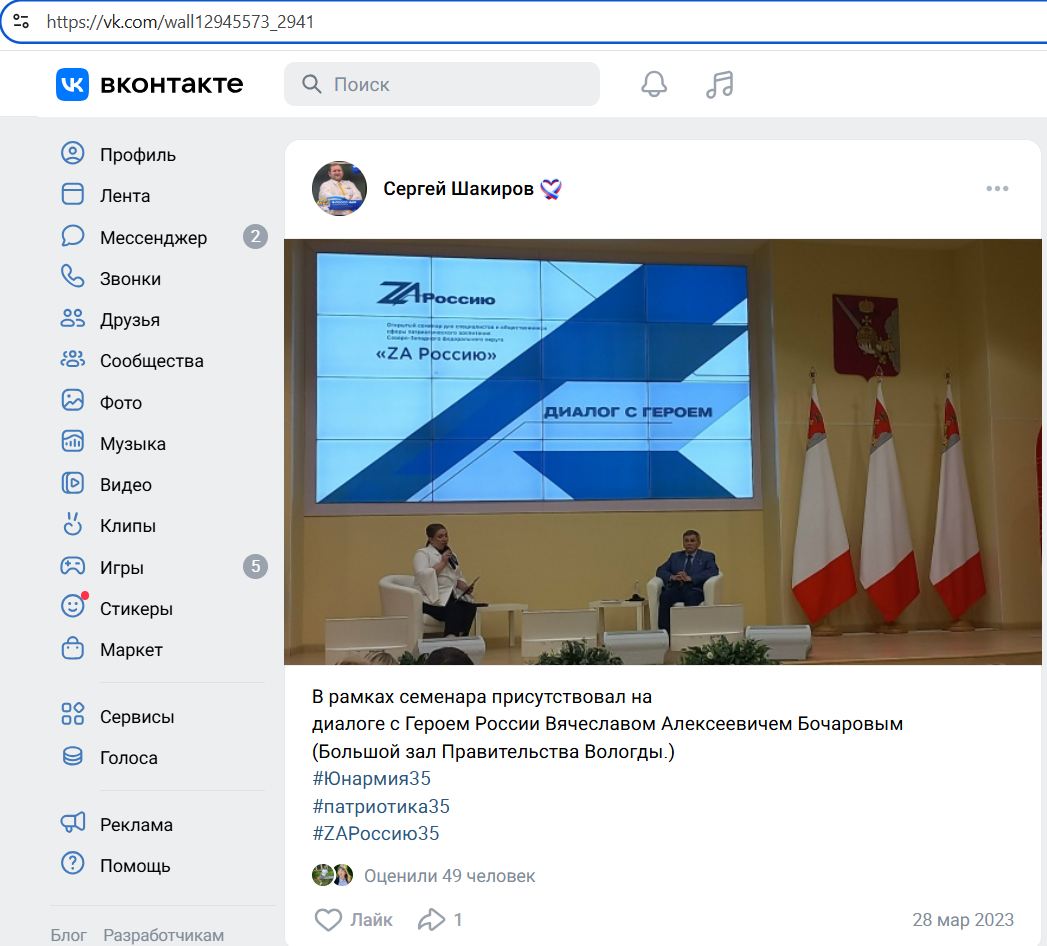Image resolution: width=1047 pixels, height=946 pixels.
Task: Click the Сообщества group icon
Action: 73,360
